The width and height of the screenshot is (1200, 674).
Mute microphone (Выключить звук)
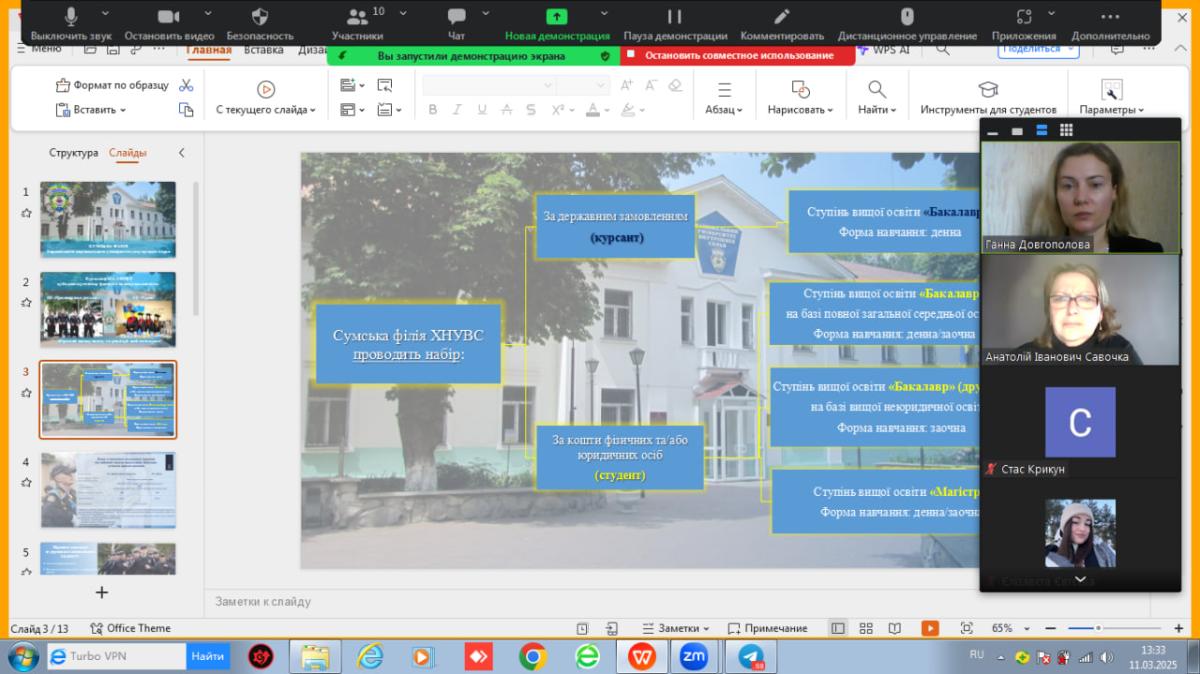[71, 17]
